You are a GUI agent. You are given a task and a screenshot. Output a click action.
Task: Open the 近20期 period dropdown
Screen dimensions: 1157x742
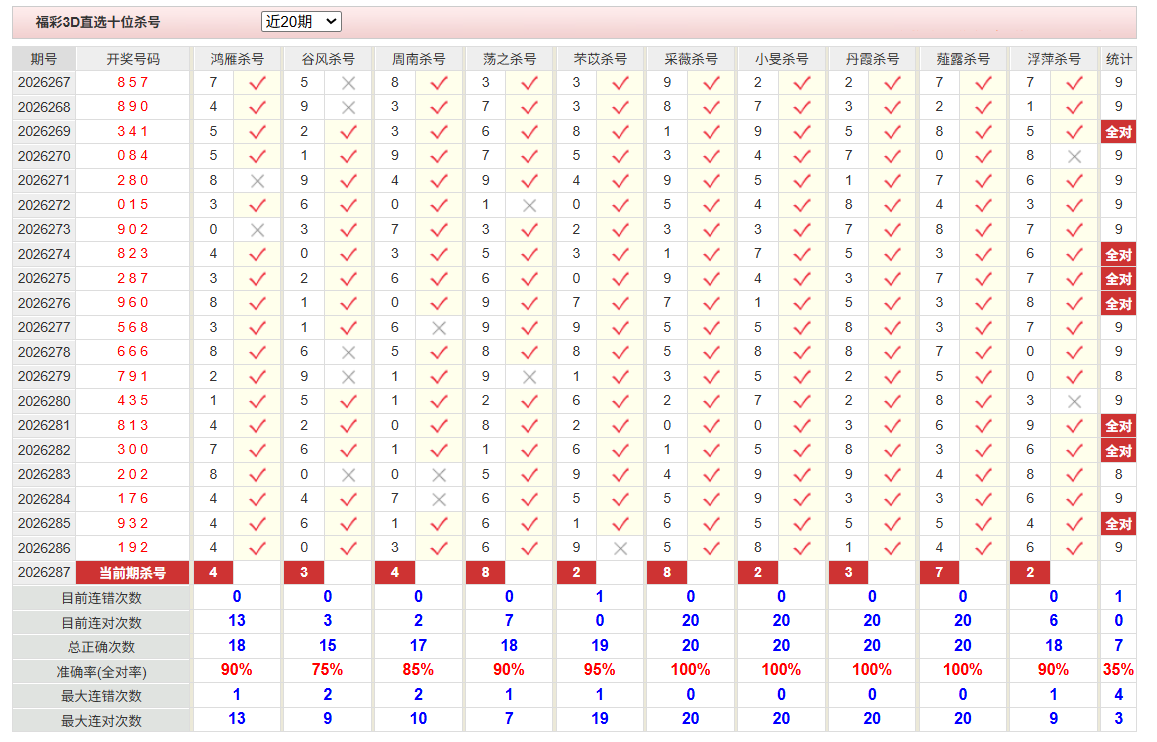click(x=301, y=22)
